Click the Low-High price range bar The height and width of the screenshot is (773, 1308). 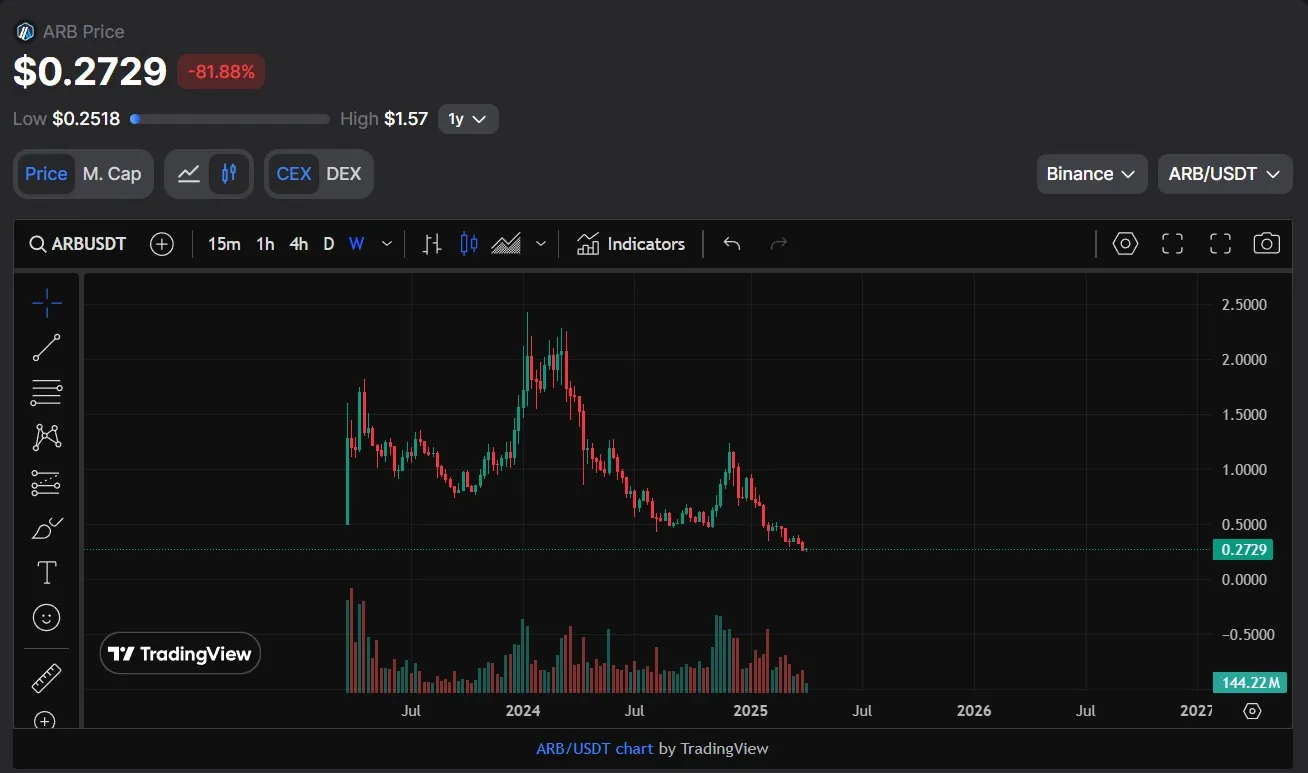pos(230,119)
